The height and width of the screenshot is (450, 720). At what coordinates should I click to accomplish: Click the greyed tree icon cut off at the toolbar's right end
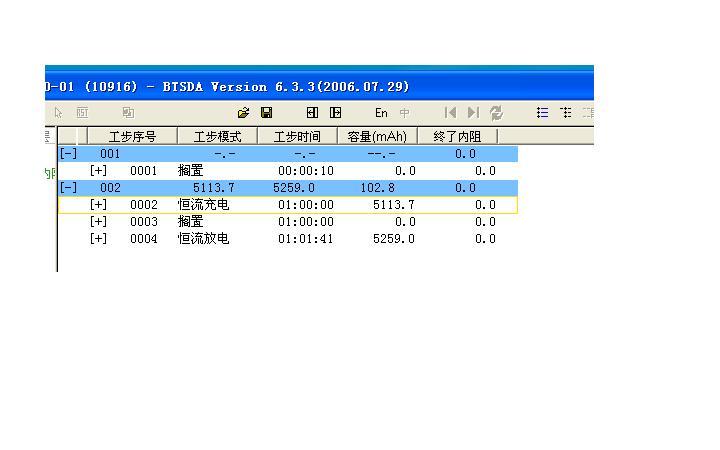pyautogui.click(x=588, y=112)
